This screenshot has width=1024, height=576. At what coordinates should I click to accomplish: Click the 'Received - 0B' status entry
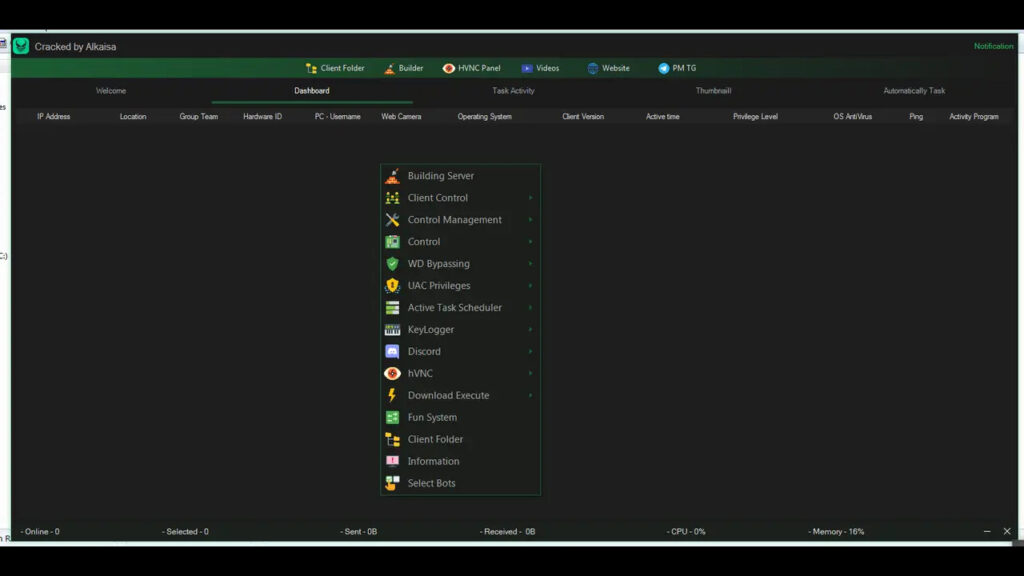point(507,532)
